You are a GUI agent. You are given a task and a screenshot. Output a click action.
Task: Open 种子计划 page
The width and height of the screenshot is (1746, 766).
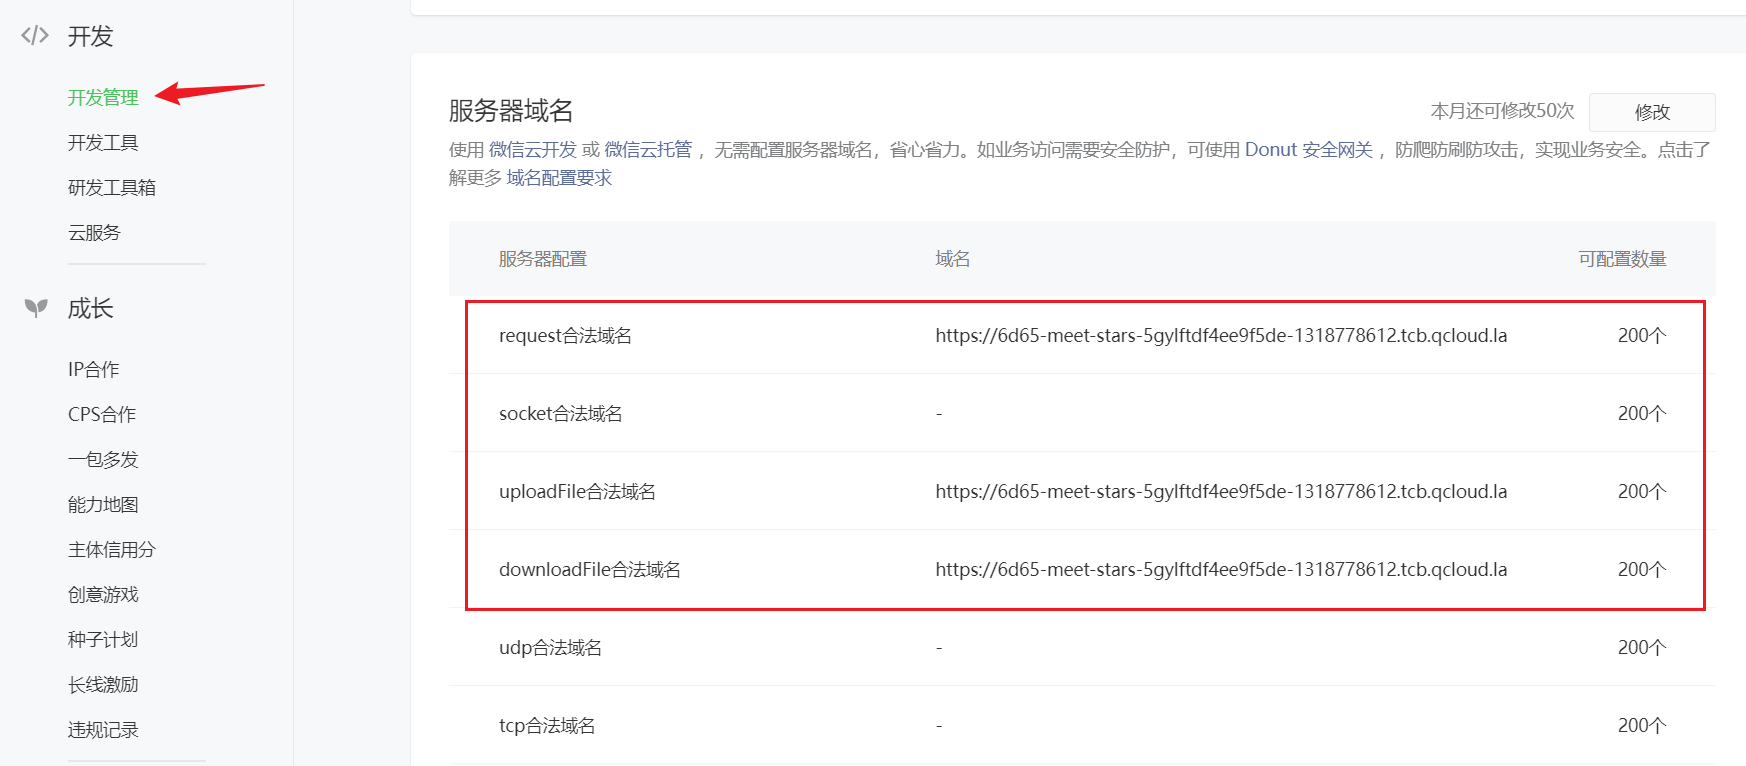point(103,639)
